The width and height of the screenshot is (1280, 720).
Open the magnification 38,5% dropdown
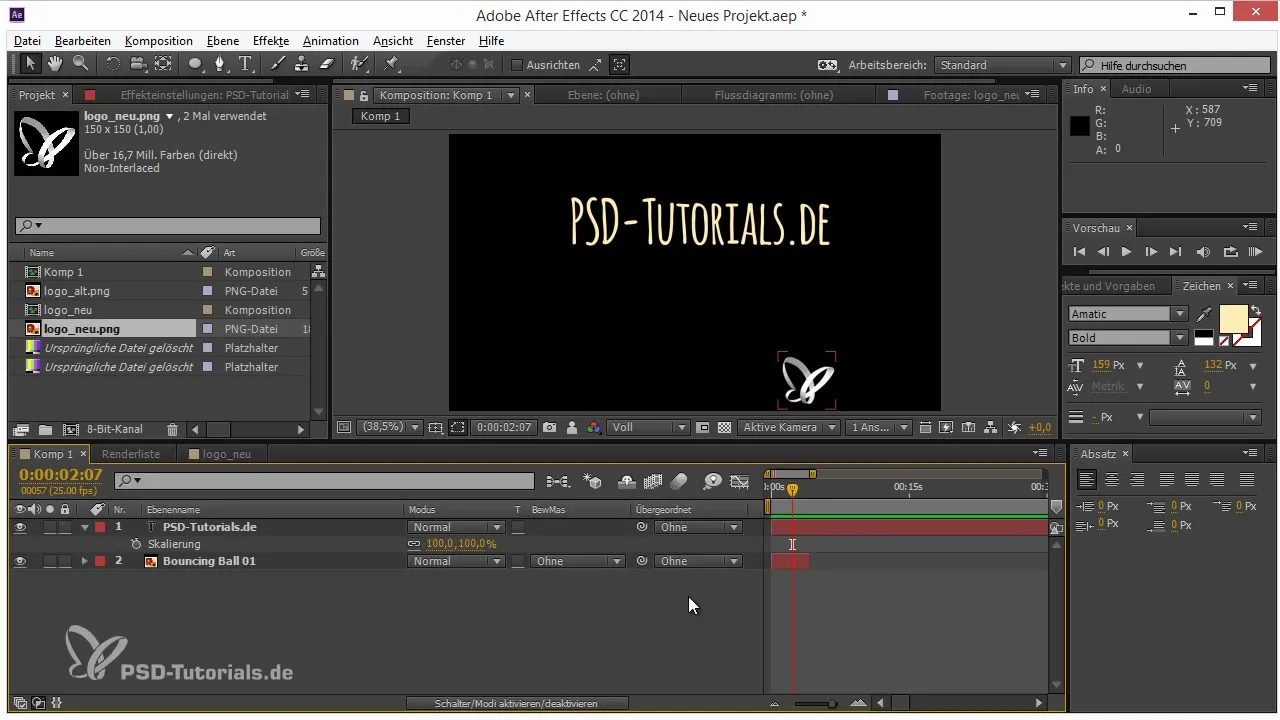tap(391, 427)
